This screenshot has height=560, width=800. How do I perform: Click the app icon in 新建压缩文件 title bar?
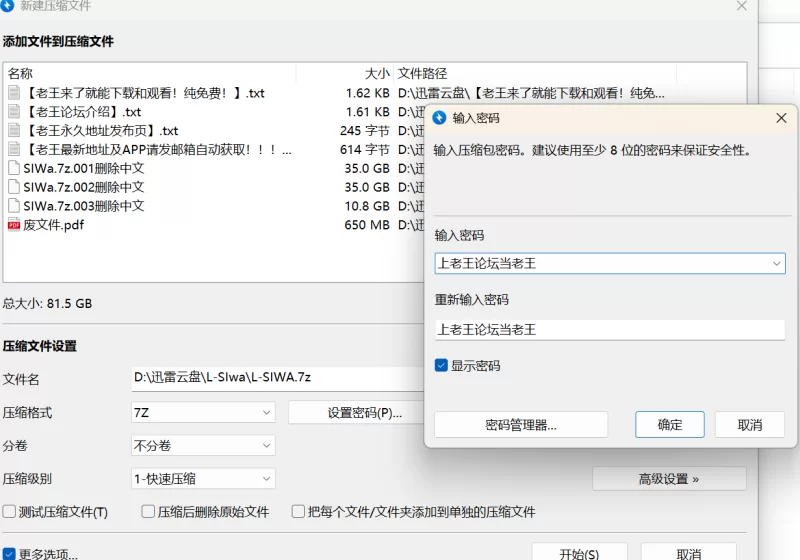click(8, 6)
